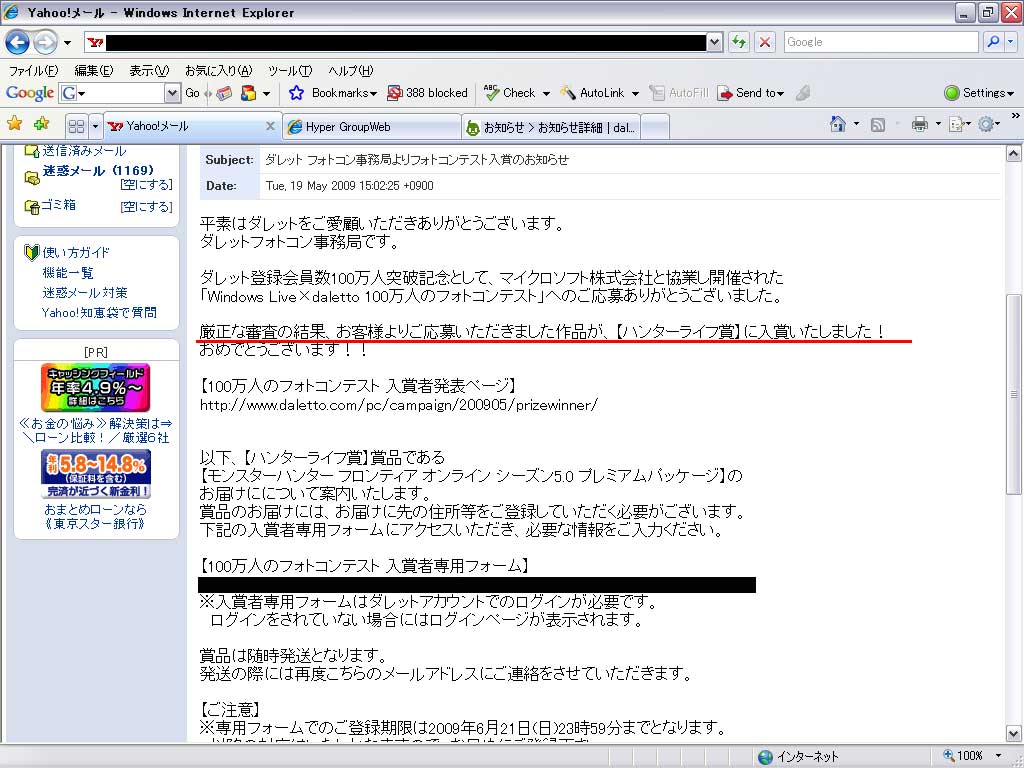Click the scrollbar down arrow

pyautogui.click(x=1013, y=733)
